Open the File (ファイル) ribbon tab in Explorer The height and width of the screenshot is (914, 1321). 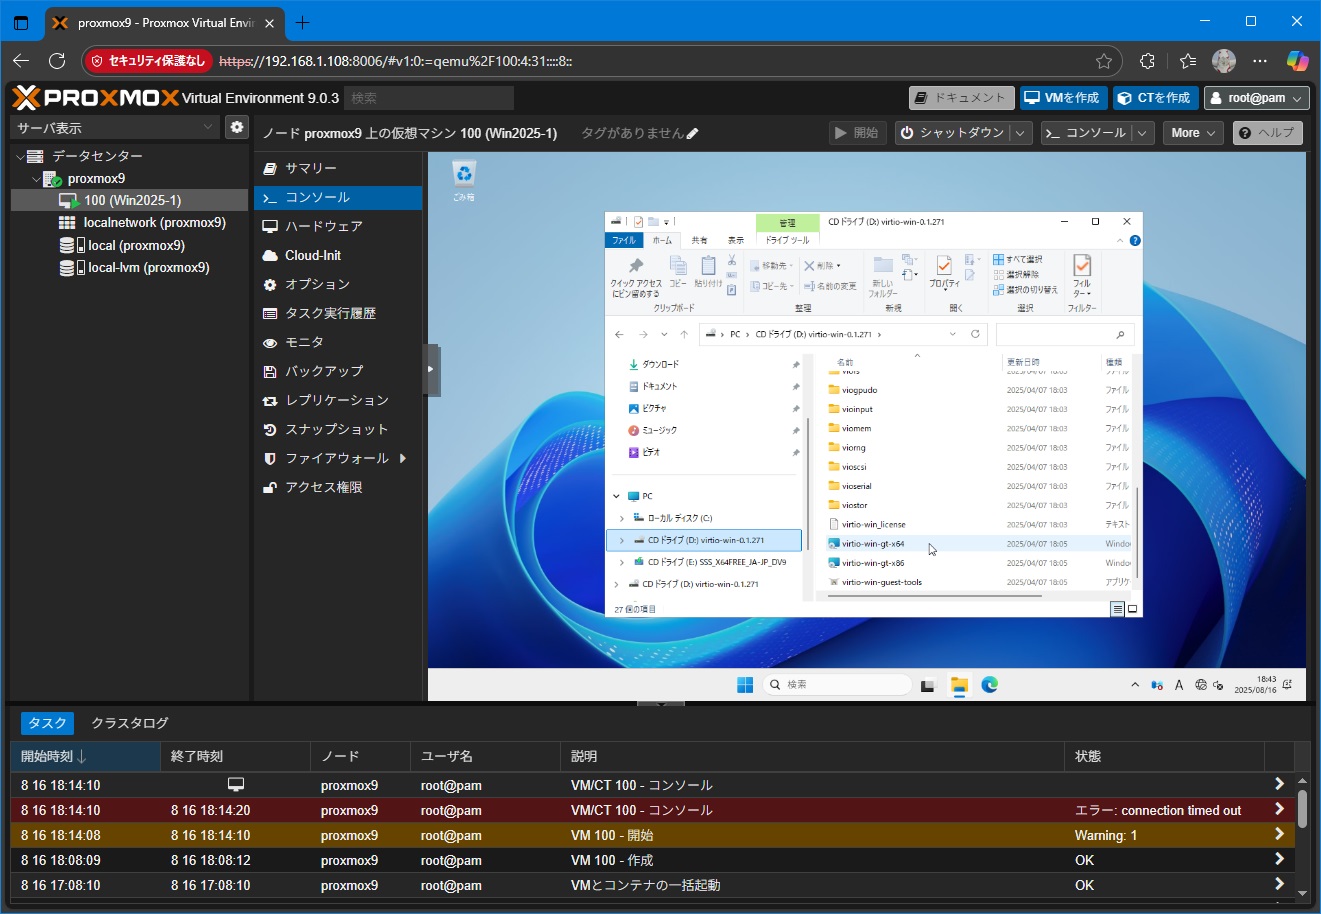[624, 240]
